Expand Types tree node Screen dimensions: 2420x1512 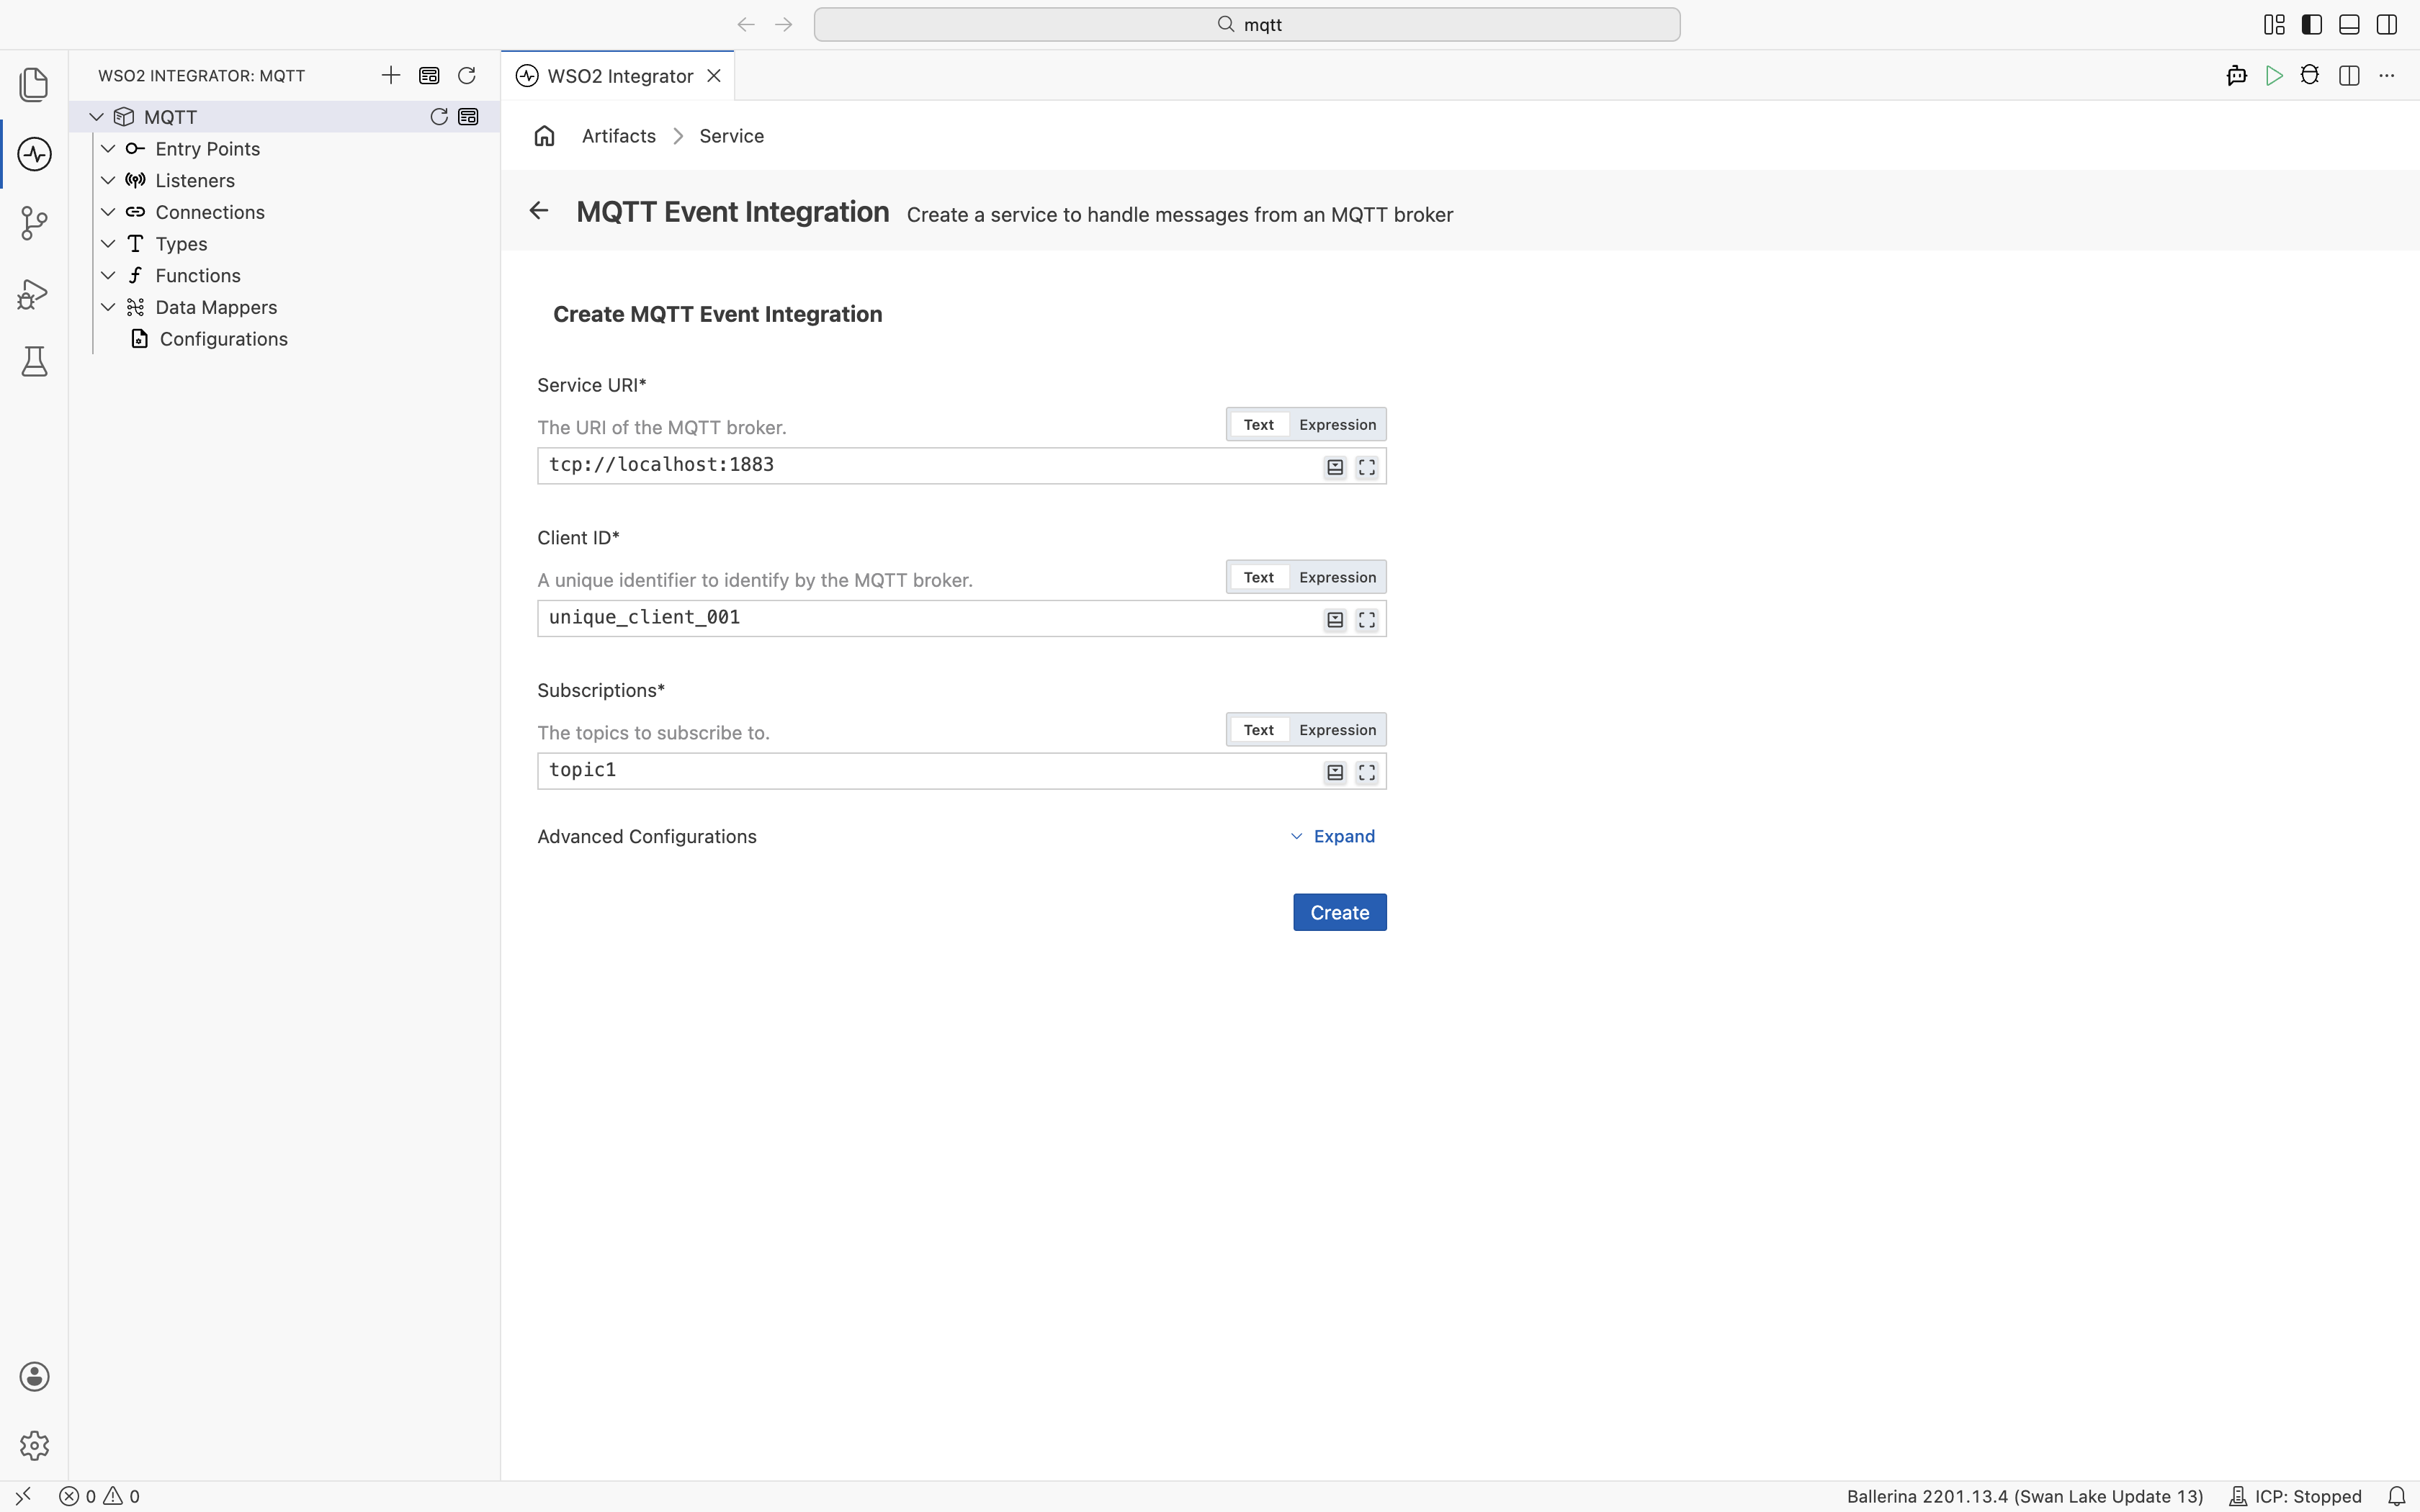(x=108, y=244)
